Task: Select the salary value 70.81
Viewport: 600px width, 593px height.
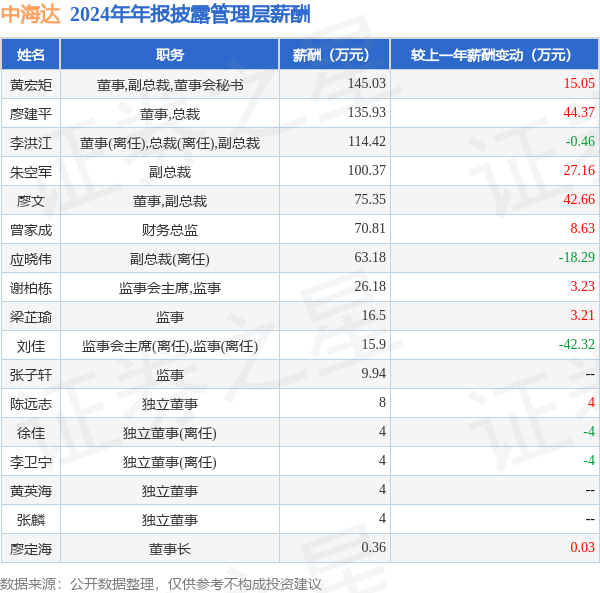Action: coord(370,229)
